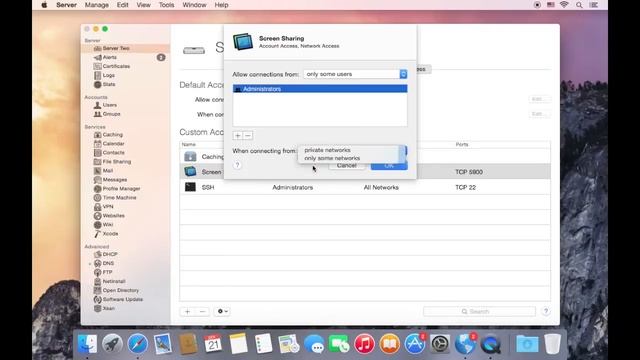
Task: Add a user with the dialog plus button
Action: (238, 136)
